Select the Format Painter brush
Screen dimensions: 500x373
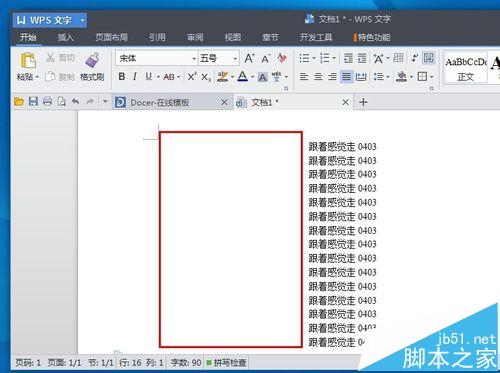(92, 60)
